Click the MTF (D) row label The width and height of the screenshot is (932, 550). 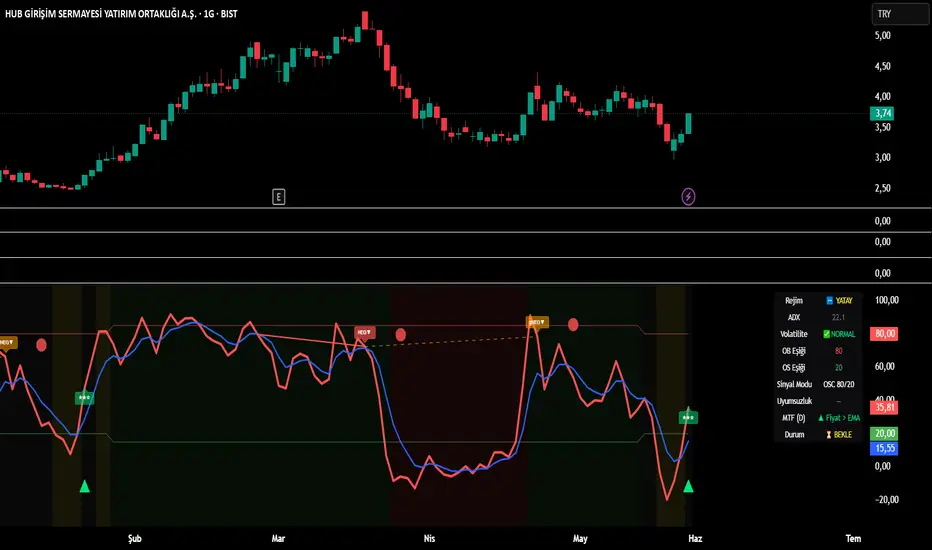click(794, 418)
